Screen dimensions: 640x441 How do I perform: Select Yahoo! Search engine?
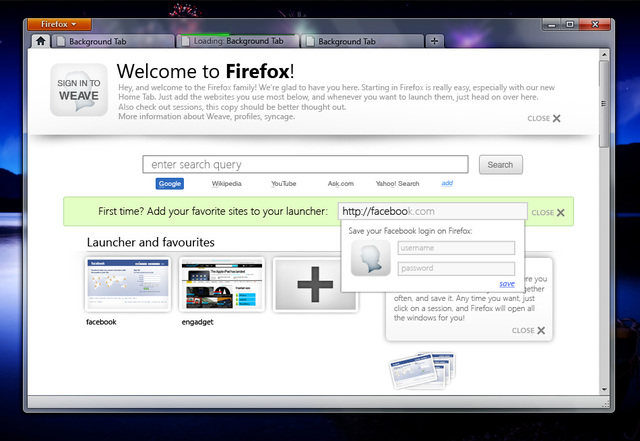click(x=398, y=184)
